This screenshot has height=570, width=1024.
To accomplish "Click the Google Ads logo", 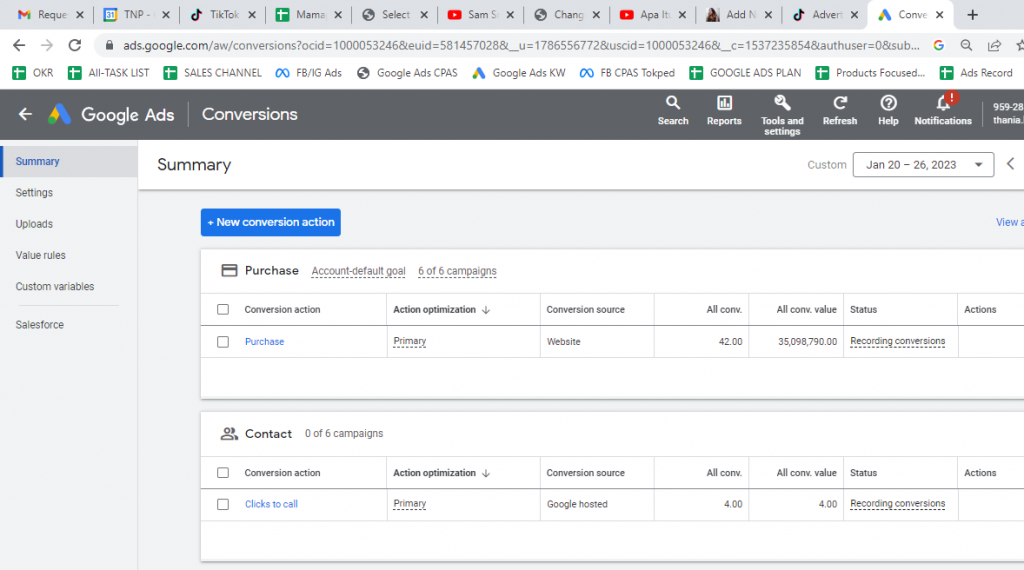I will 59,114.
